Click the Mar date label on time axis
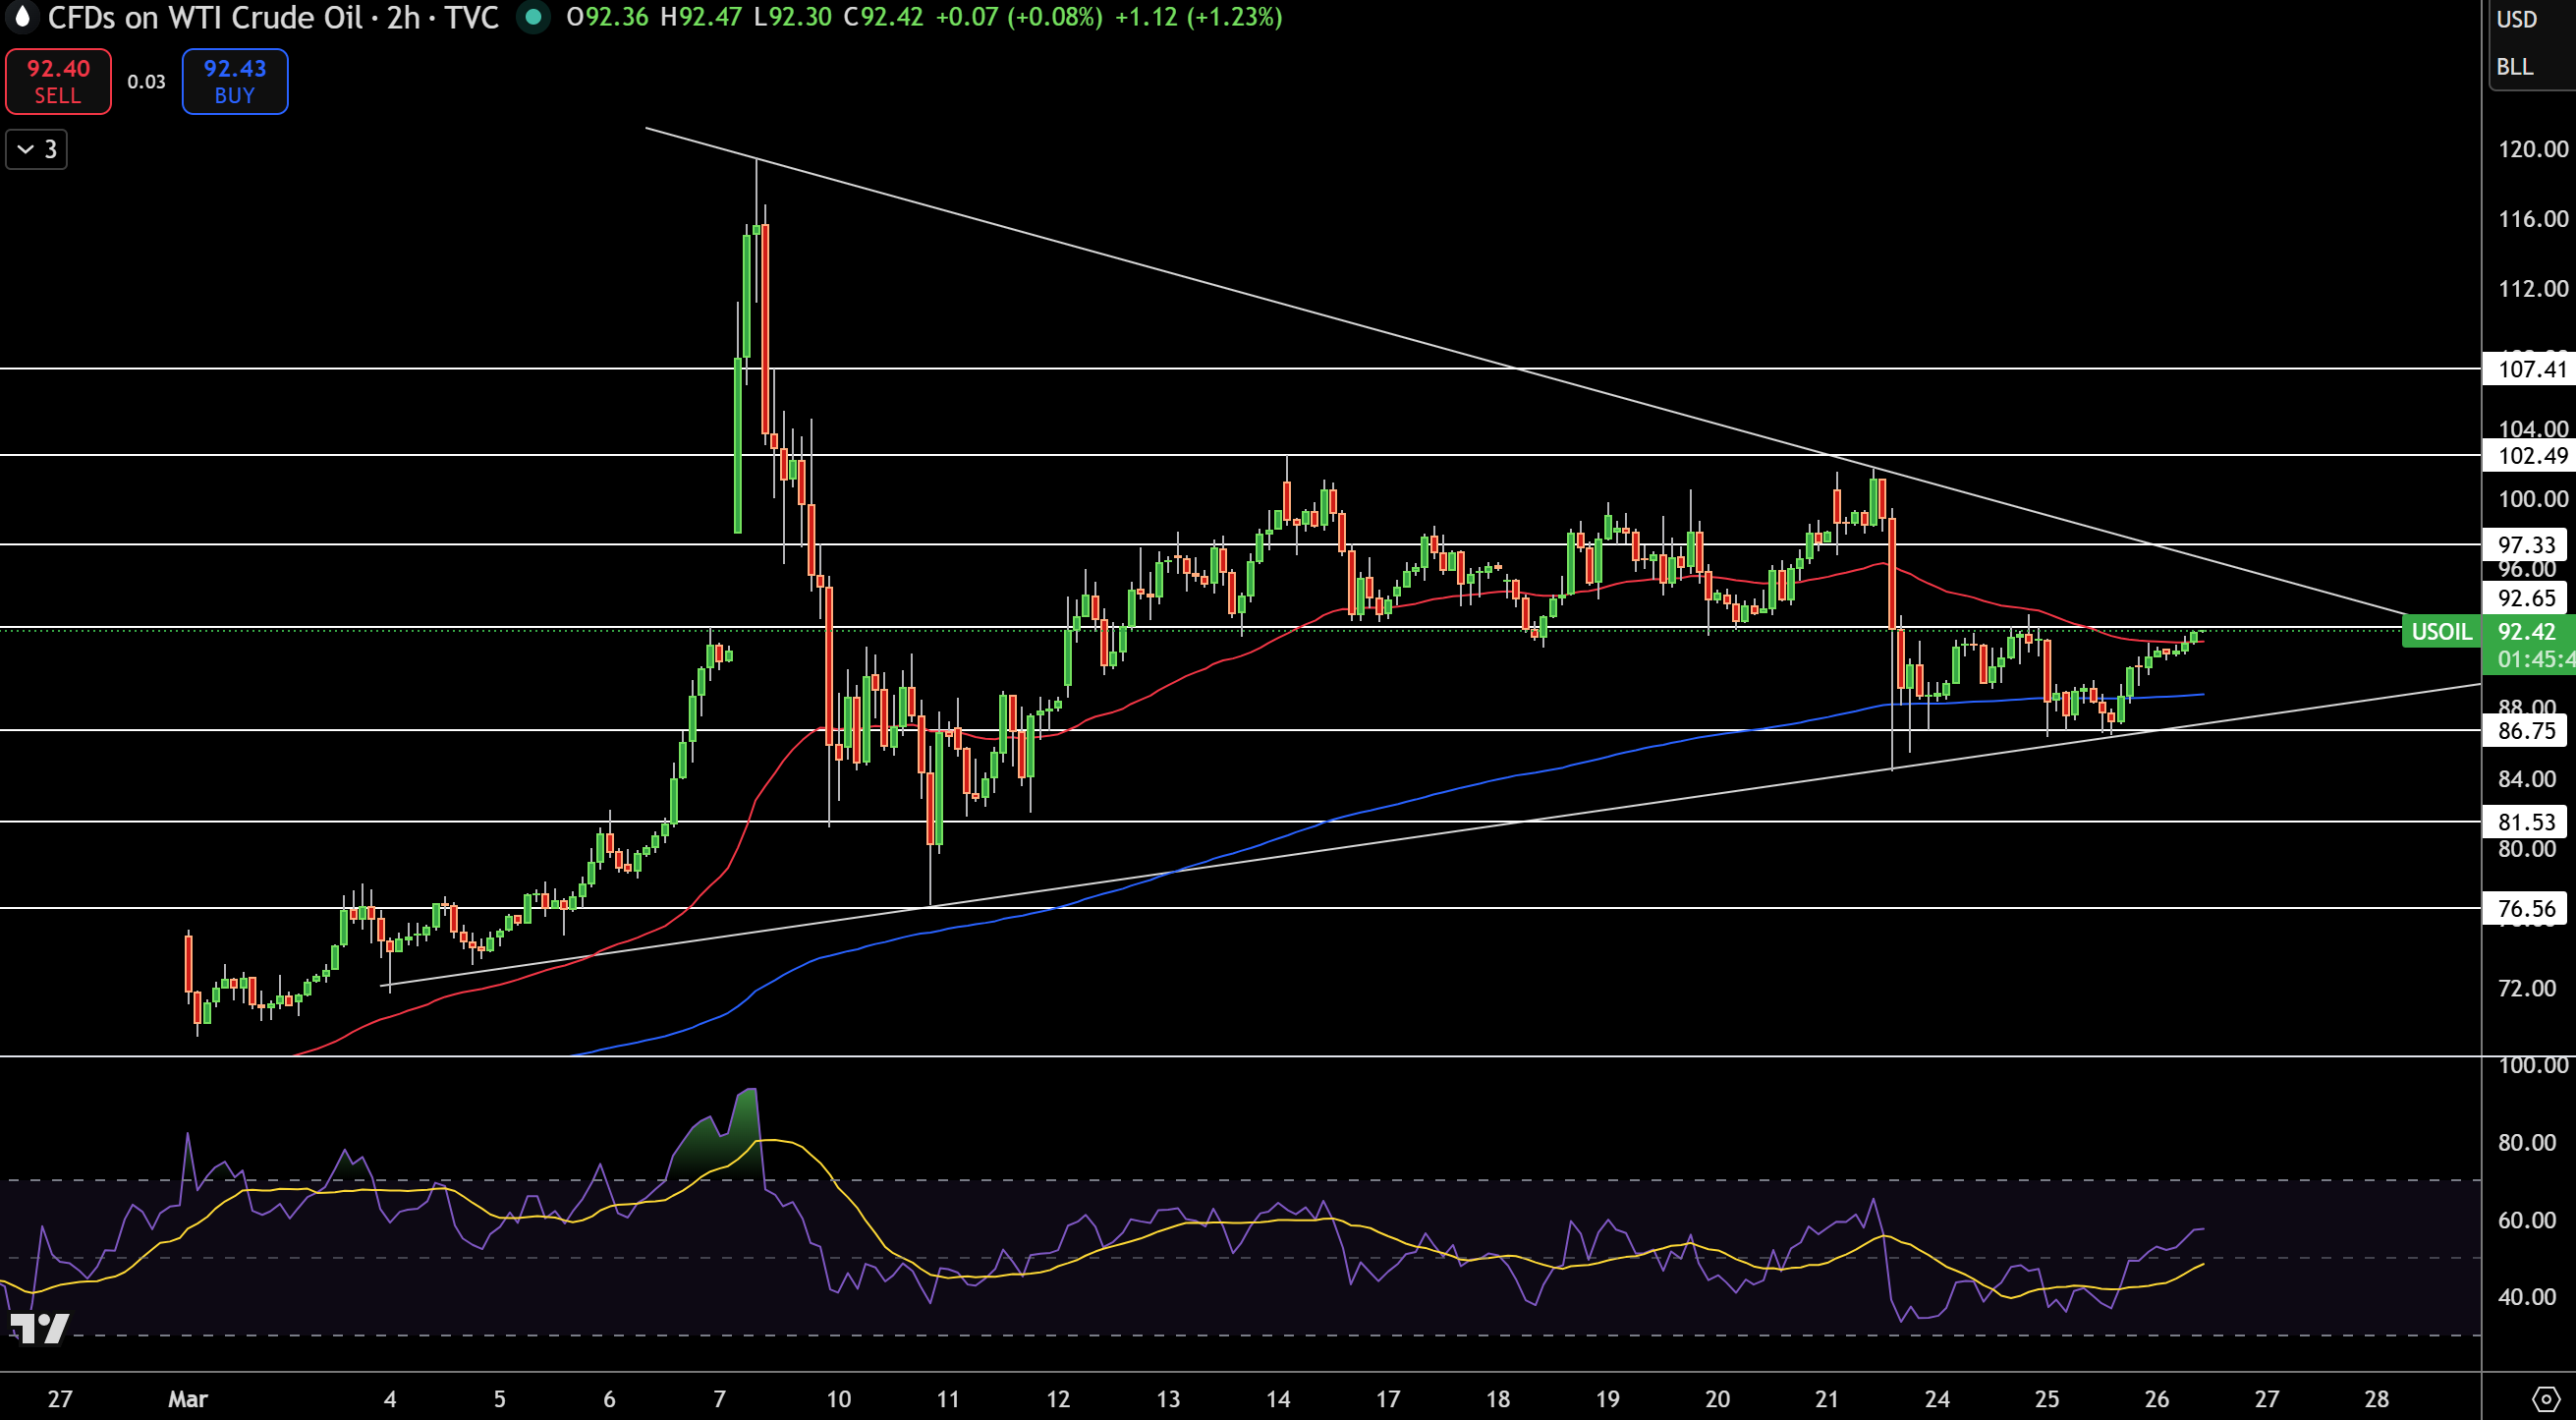 (x=188, y=1399)
